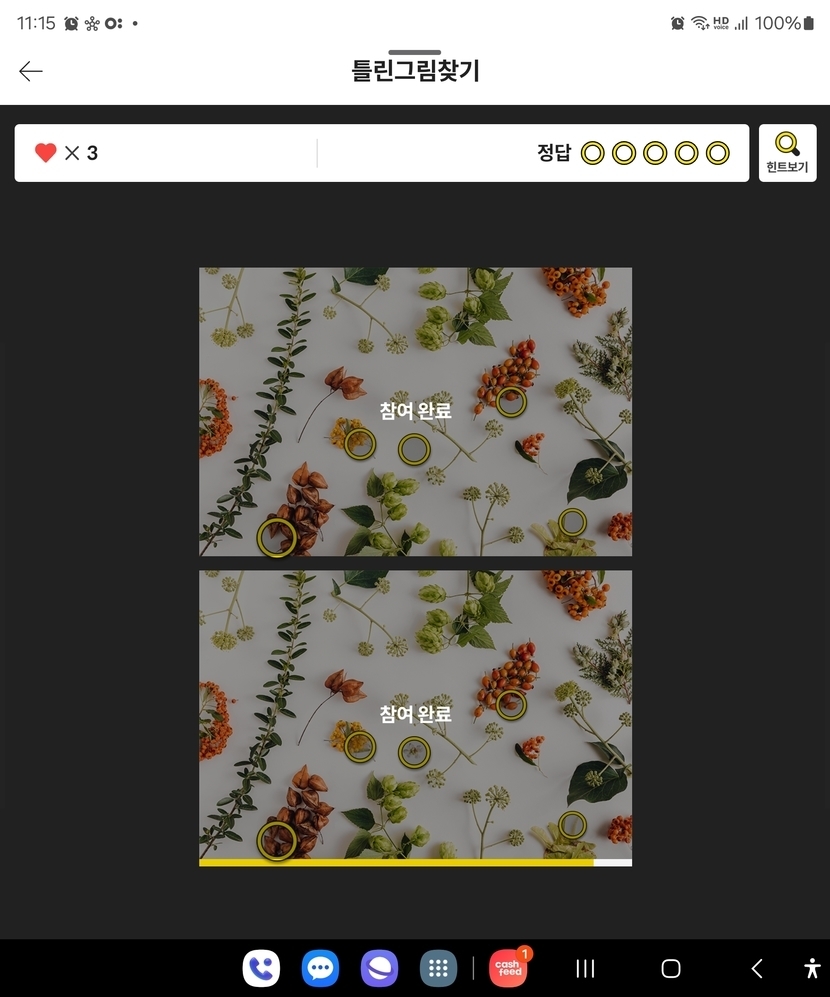Tap the circled brown pods in top picture
The width and height of the screenshot is (830, 997).
277,538
